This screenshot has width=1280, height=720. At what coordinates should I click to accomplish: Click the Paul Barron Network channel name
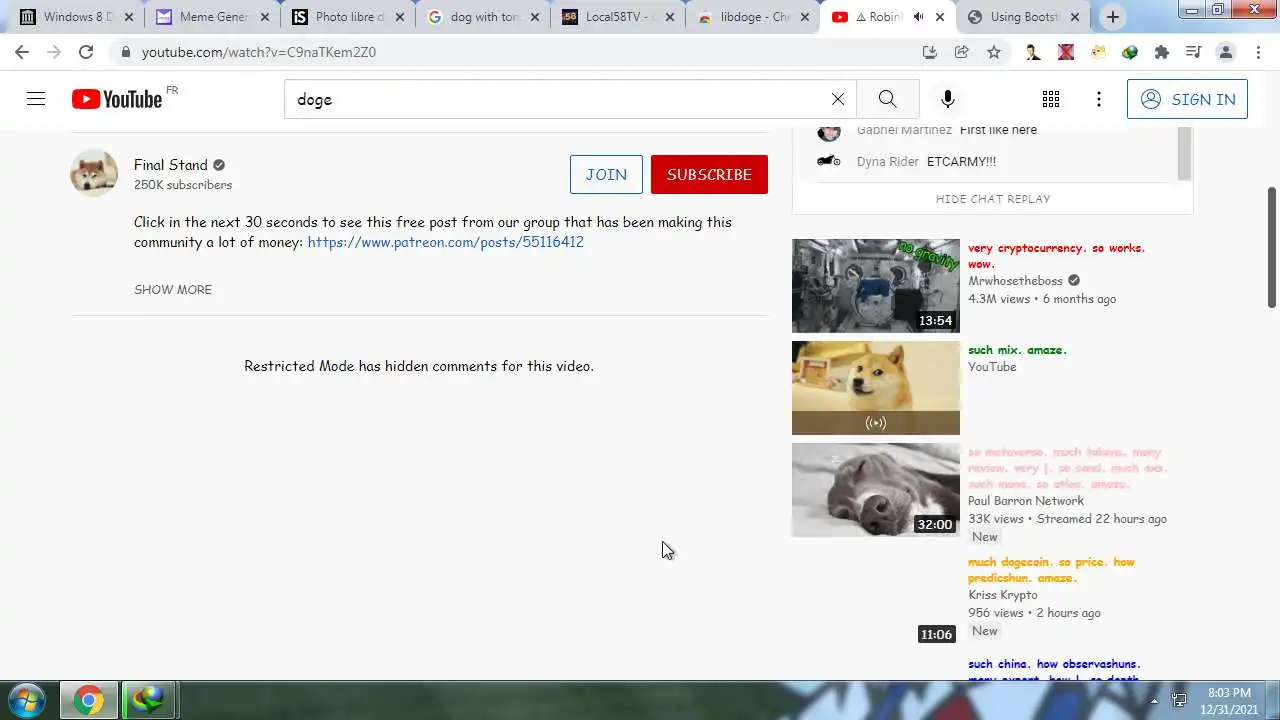[1026, 501]
